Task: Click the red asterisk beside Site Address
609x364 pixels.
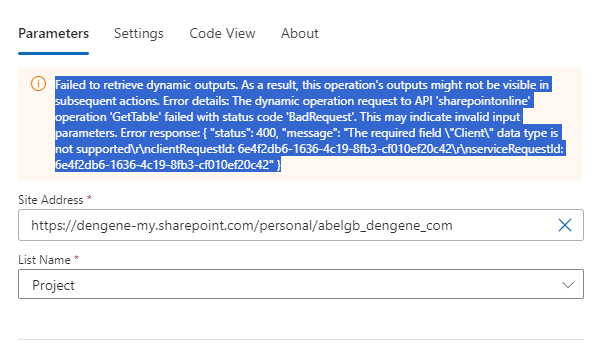Action: pos(89,198)
